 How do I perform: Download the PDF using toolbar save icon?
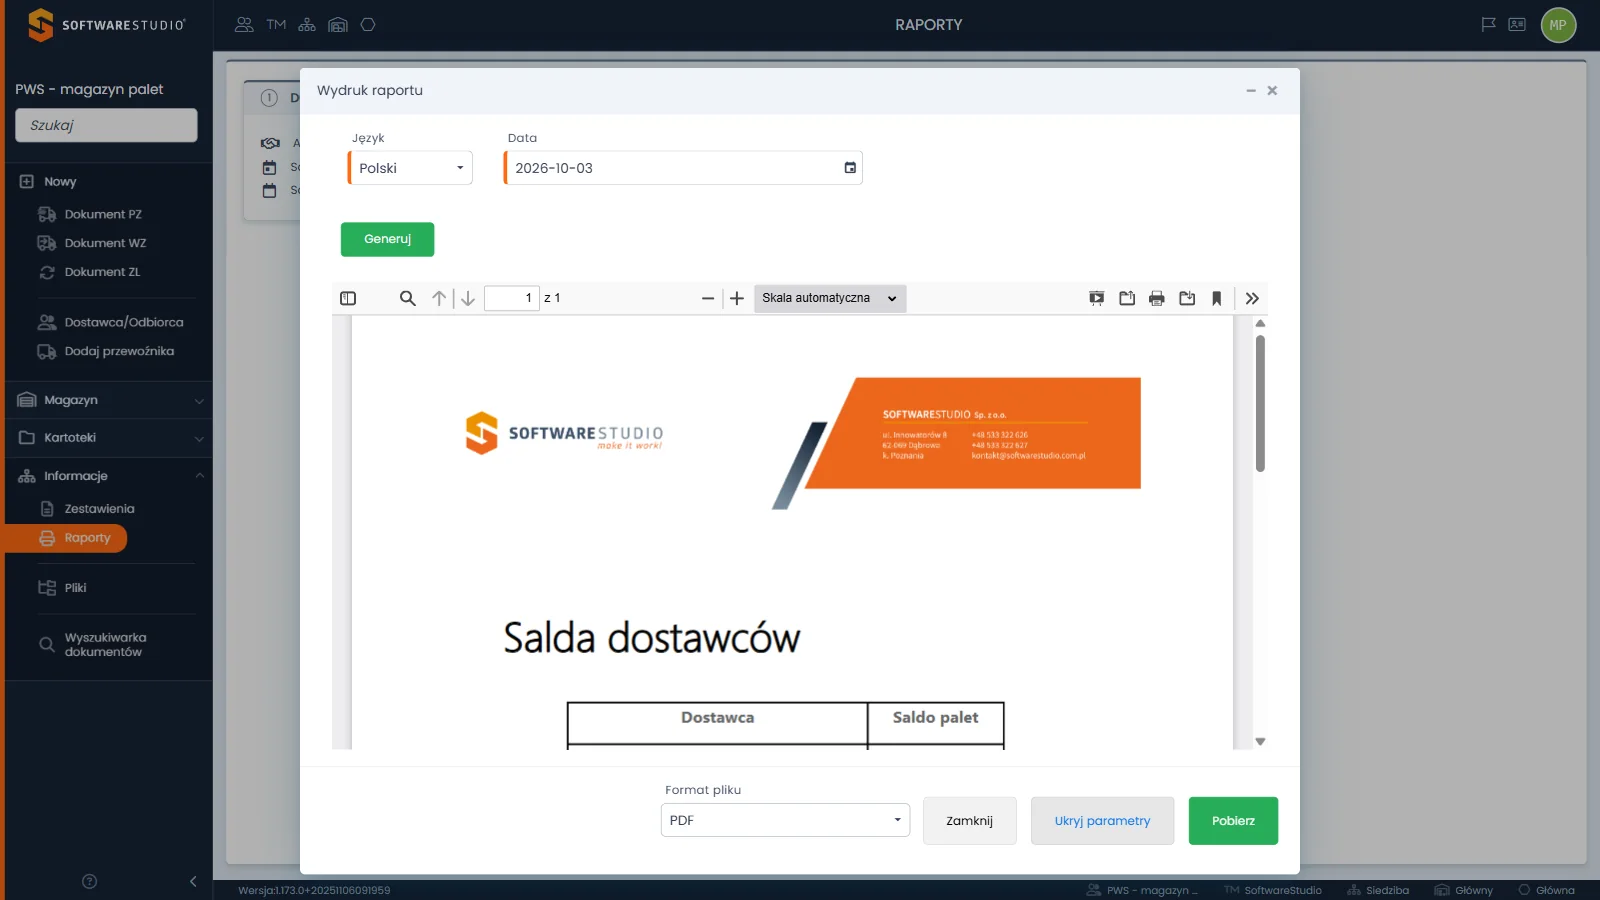pos(1187,298)
